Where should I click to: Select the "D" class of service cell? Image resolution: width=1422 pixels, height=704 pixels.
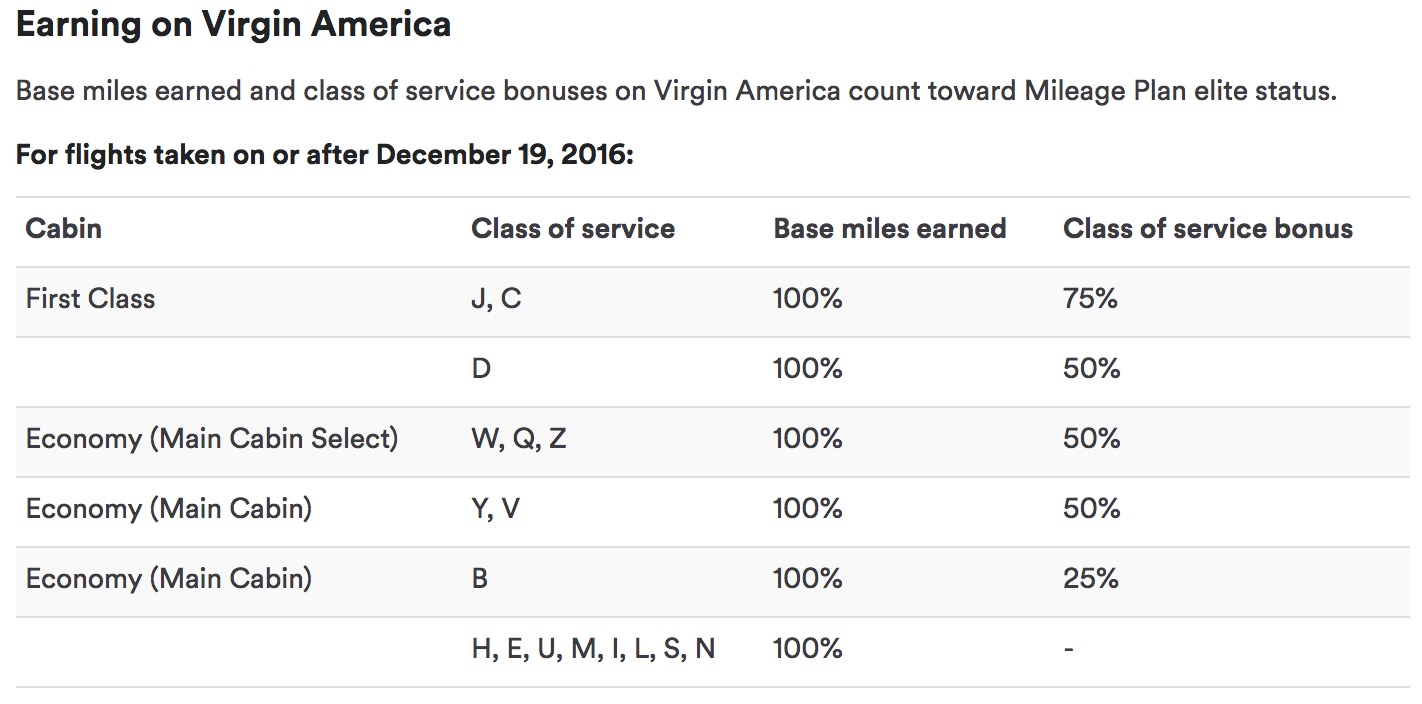coord(481,369)
